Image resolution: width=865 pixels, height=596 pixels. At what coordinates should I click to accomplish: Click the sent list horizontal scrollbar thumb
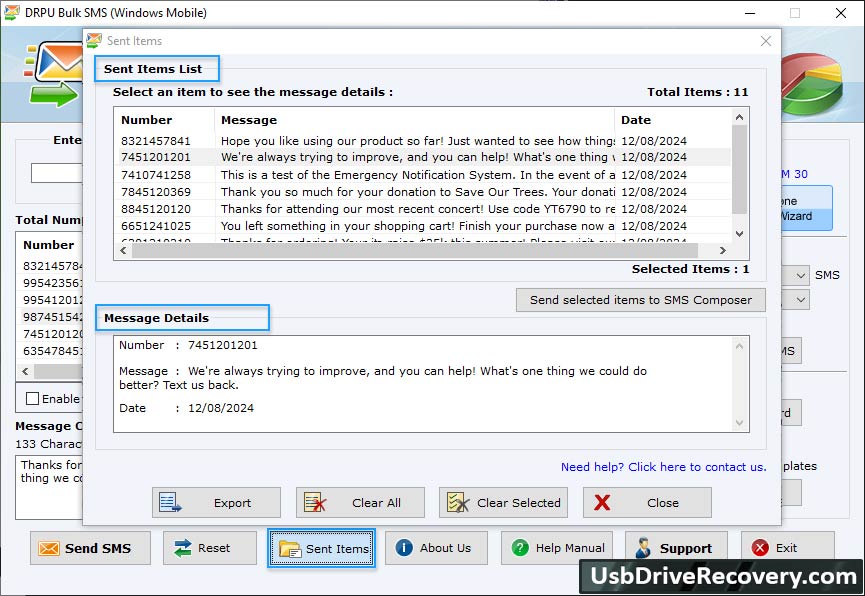coord(415,251)
